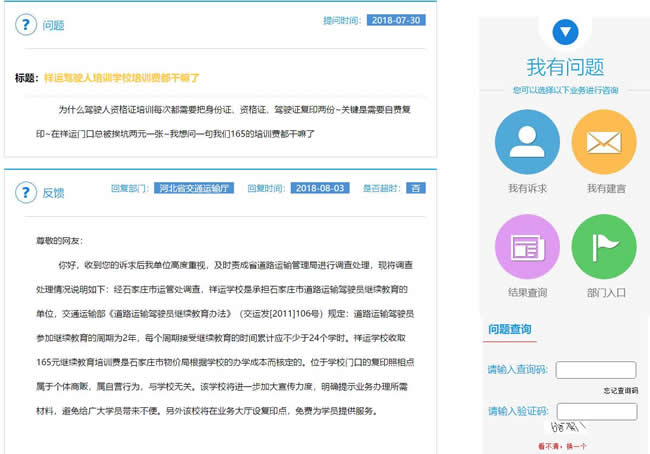The width and height of the screenshot is (650, 454).
Task: Click the question mark icon beside 反馈
Action: pyautogui.click(x=26, y=192)
